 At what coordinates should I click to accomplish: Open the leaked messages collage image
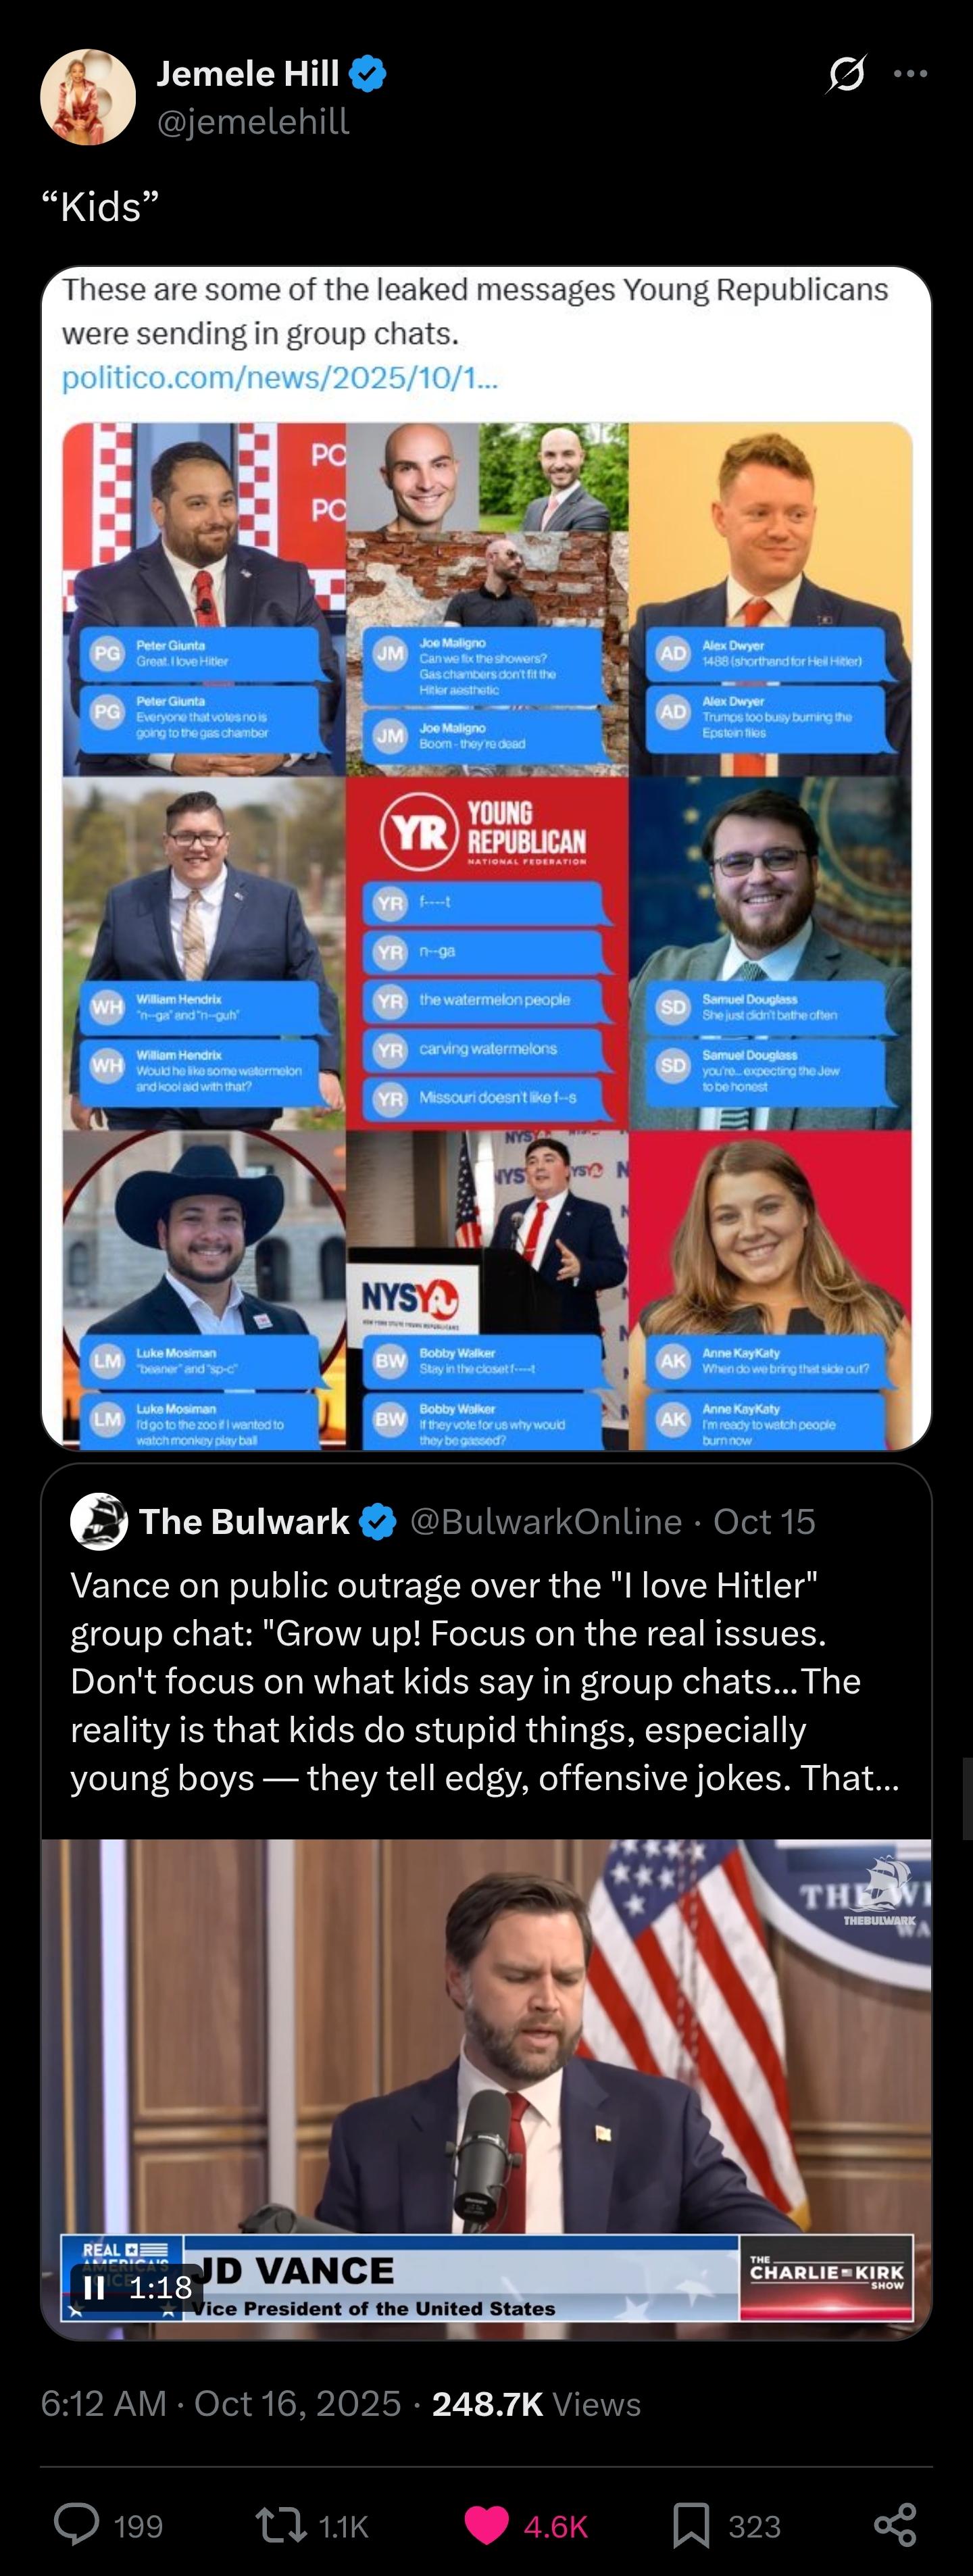point(487,936)
